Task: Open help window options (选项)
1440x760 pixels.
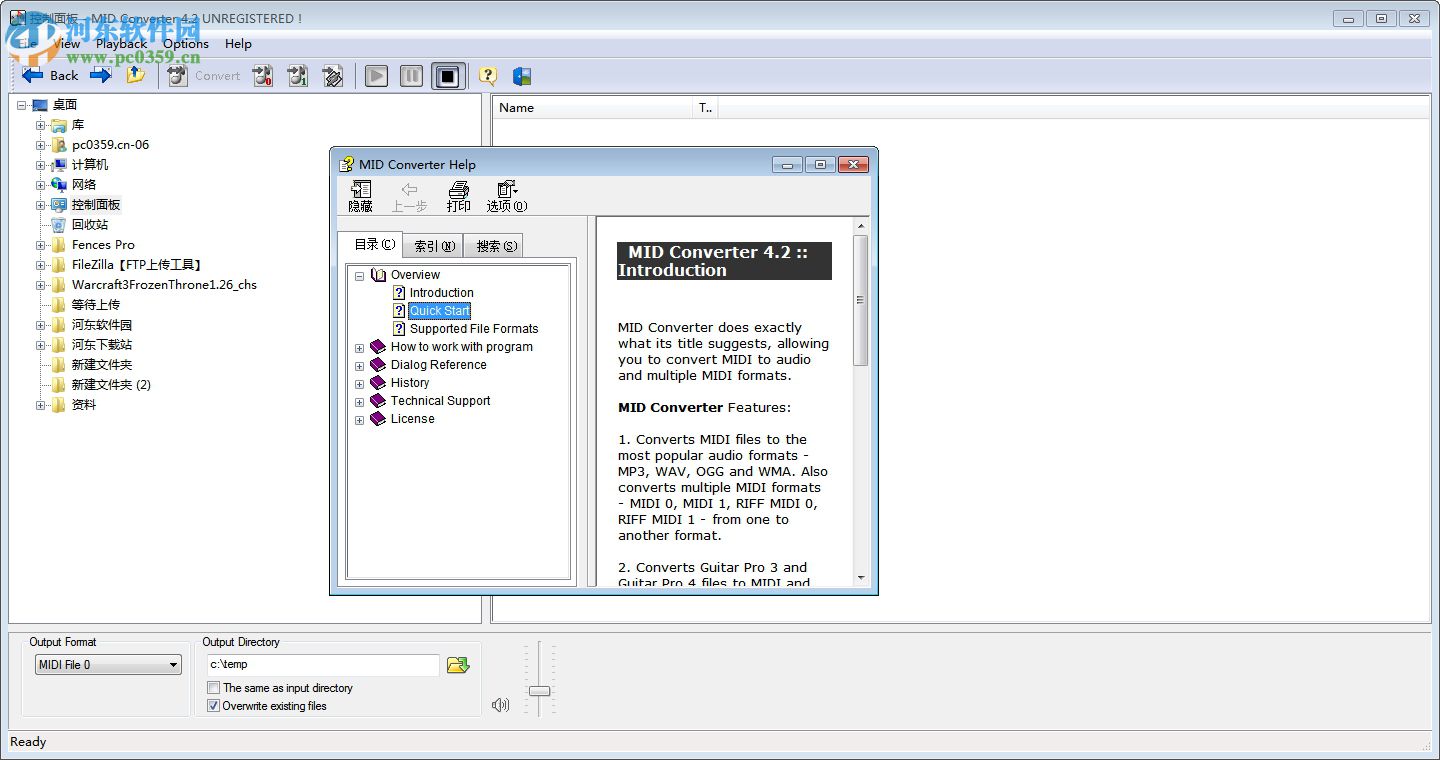Action: click(x=507, y=197)
